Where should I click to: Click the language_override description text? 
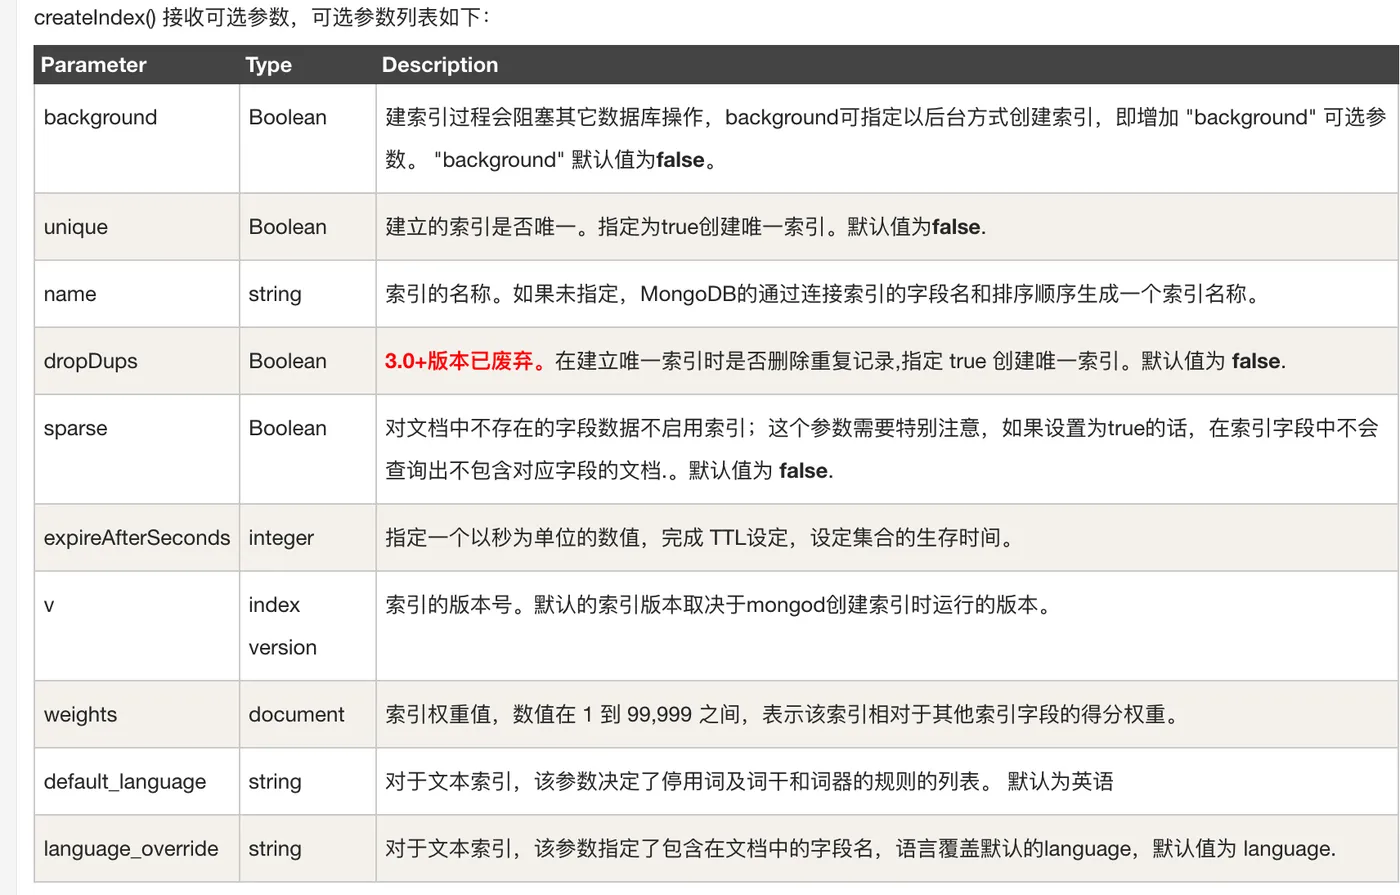(x=860, y=849)
